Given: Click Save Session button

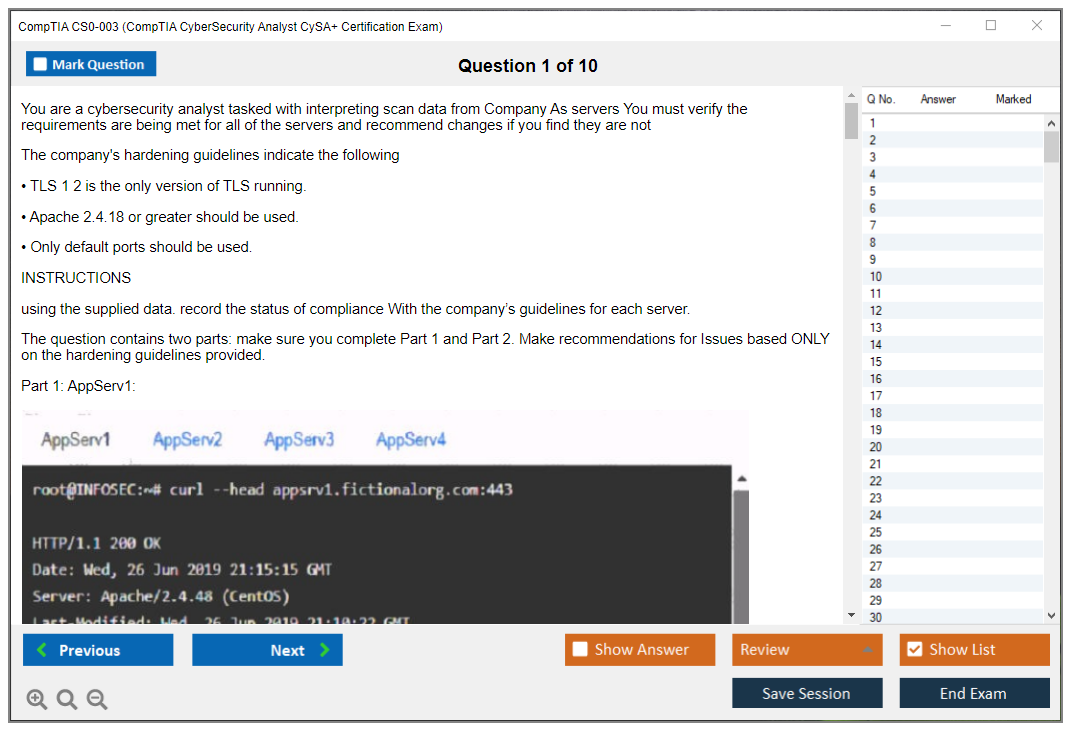Looking at the screenshot, I should pos(806,693).
